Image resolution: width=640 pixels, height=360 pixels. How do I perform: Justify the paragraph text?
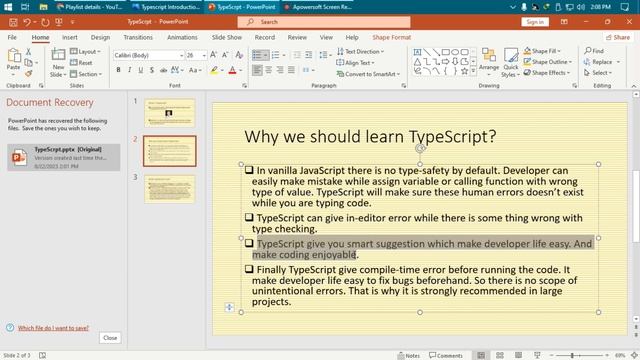(291, 70)
